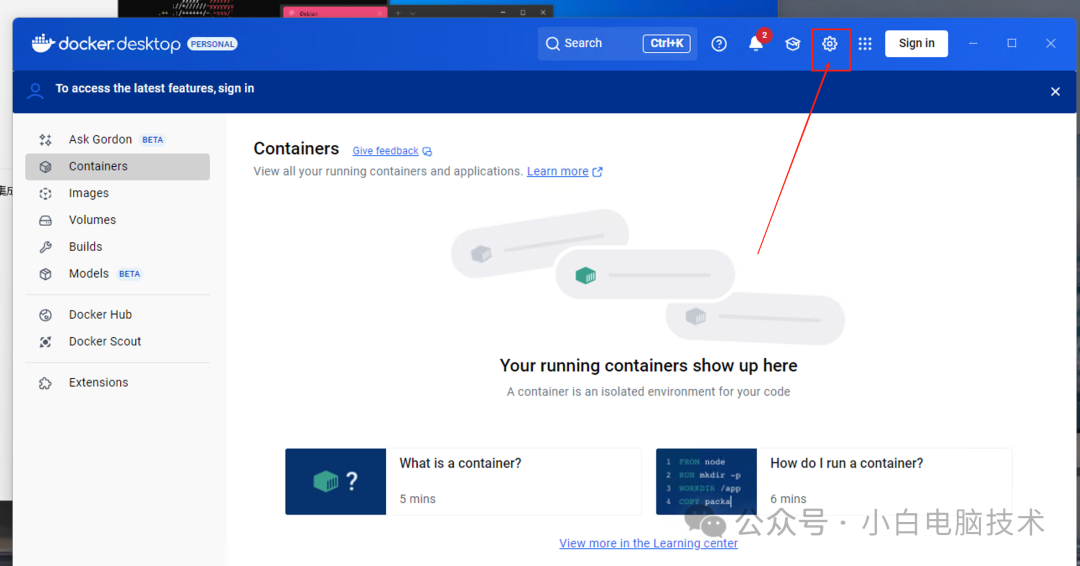Image resolution: width=1080 pixels, height=566 pixels.
Task: Click the Sign in button
Action: tap(916, 43)
